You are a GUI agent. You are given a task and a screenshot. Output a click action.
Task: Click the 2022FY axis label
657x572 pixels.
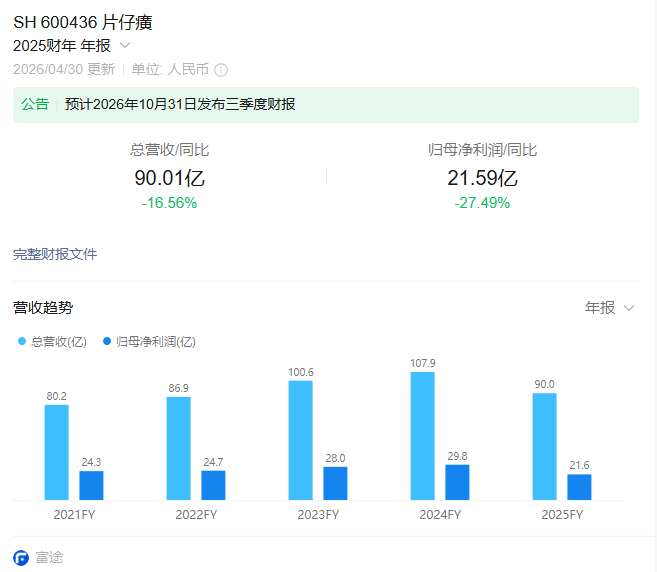pos(196,514)
